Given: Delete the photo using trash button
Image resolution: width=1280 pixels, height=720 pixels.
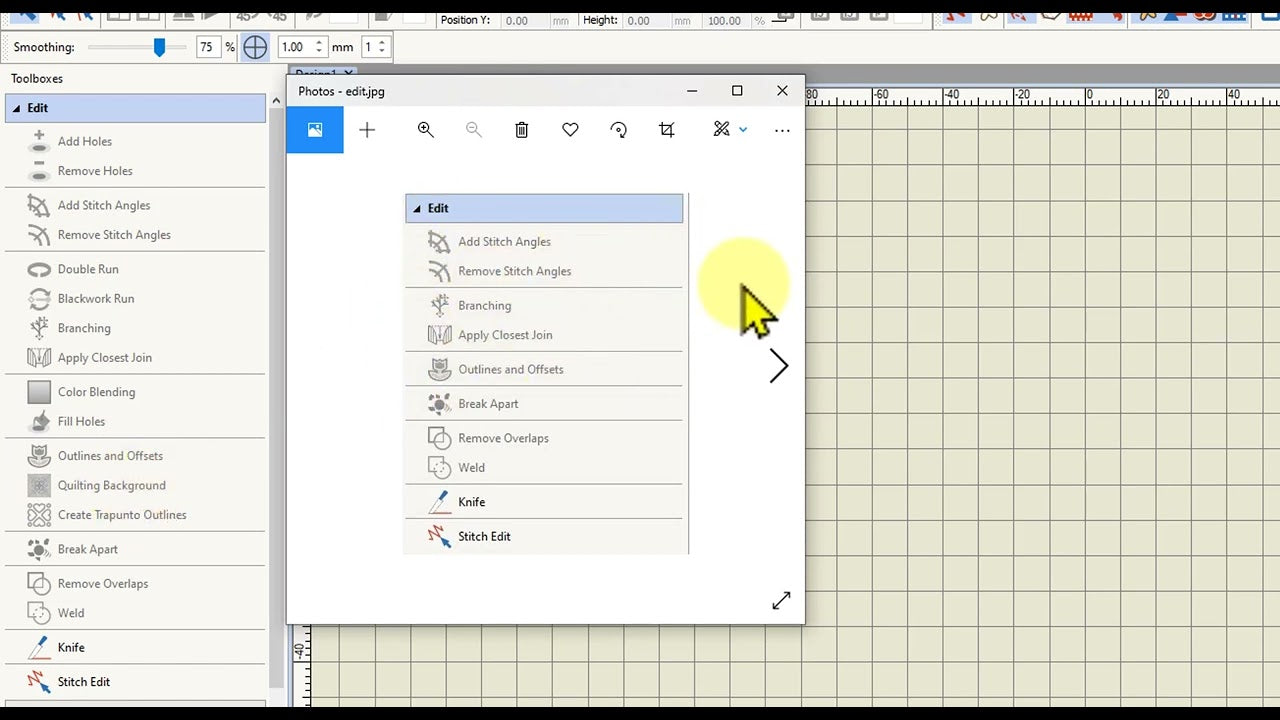Looking at the screenshot, I should (x=521, y=129).
